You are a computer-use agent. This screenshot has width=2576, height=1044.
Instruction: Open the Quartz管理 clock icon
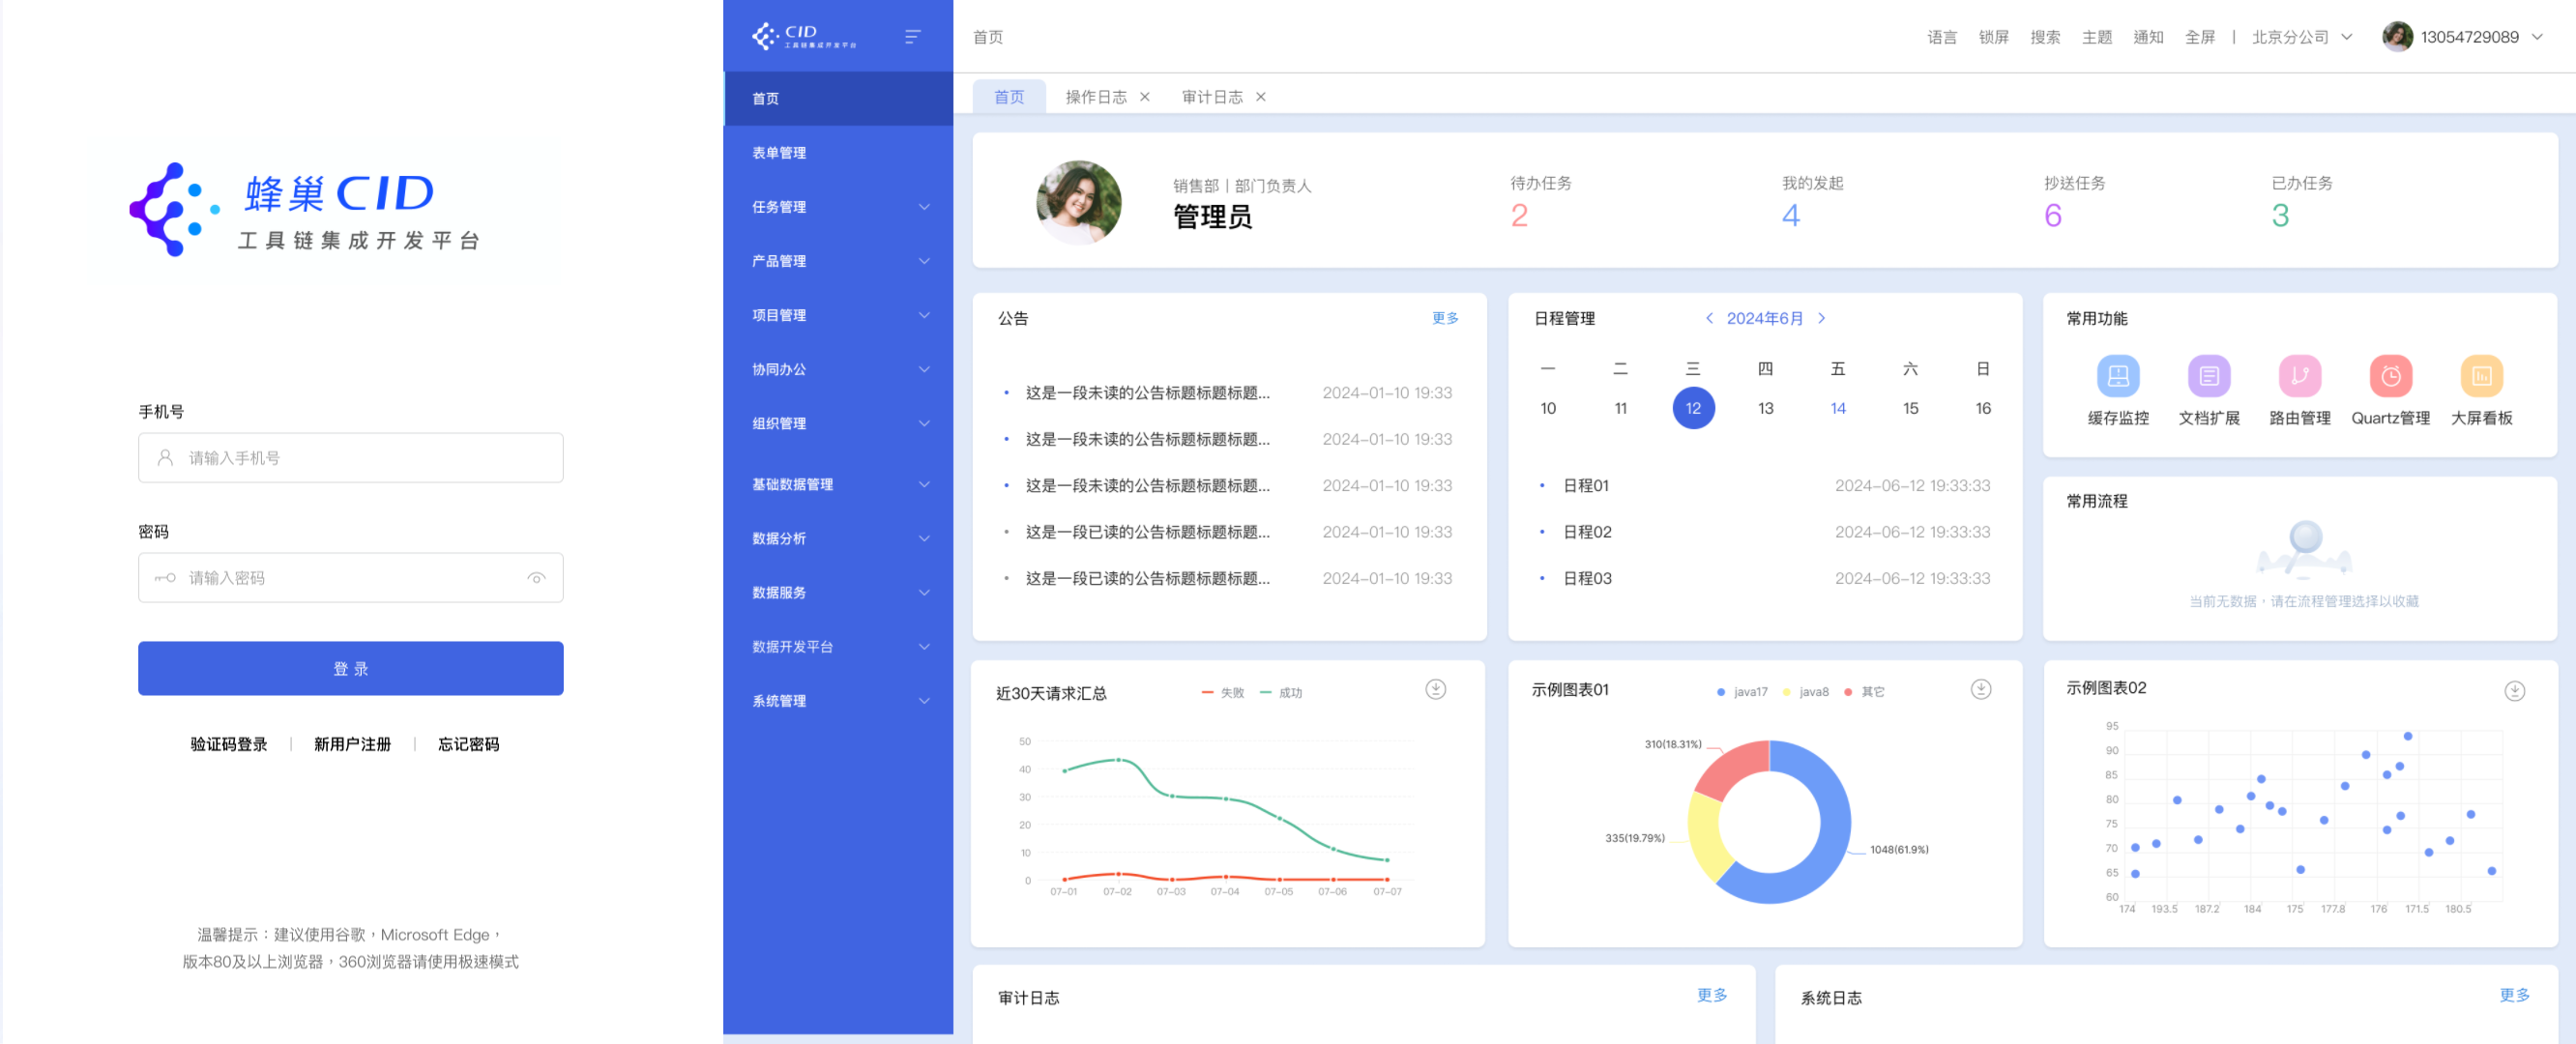pos(2390,376)
